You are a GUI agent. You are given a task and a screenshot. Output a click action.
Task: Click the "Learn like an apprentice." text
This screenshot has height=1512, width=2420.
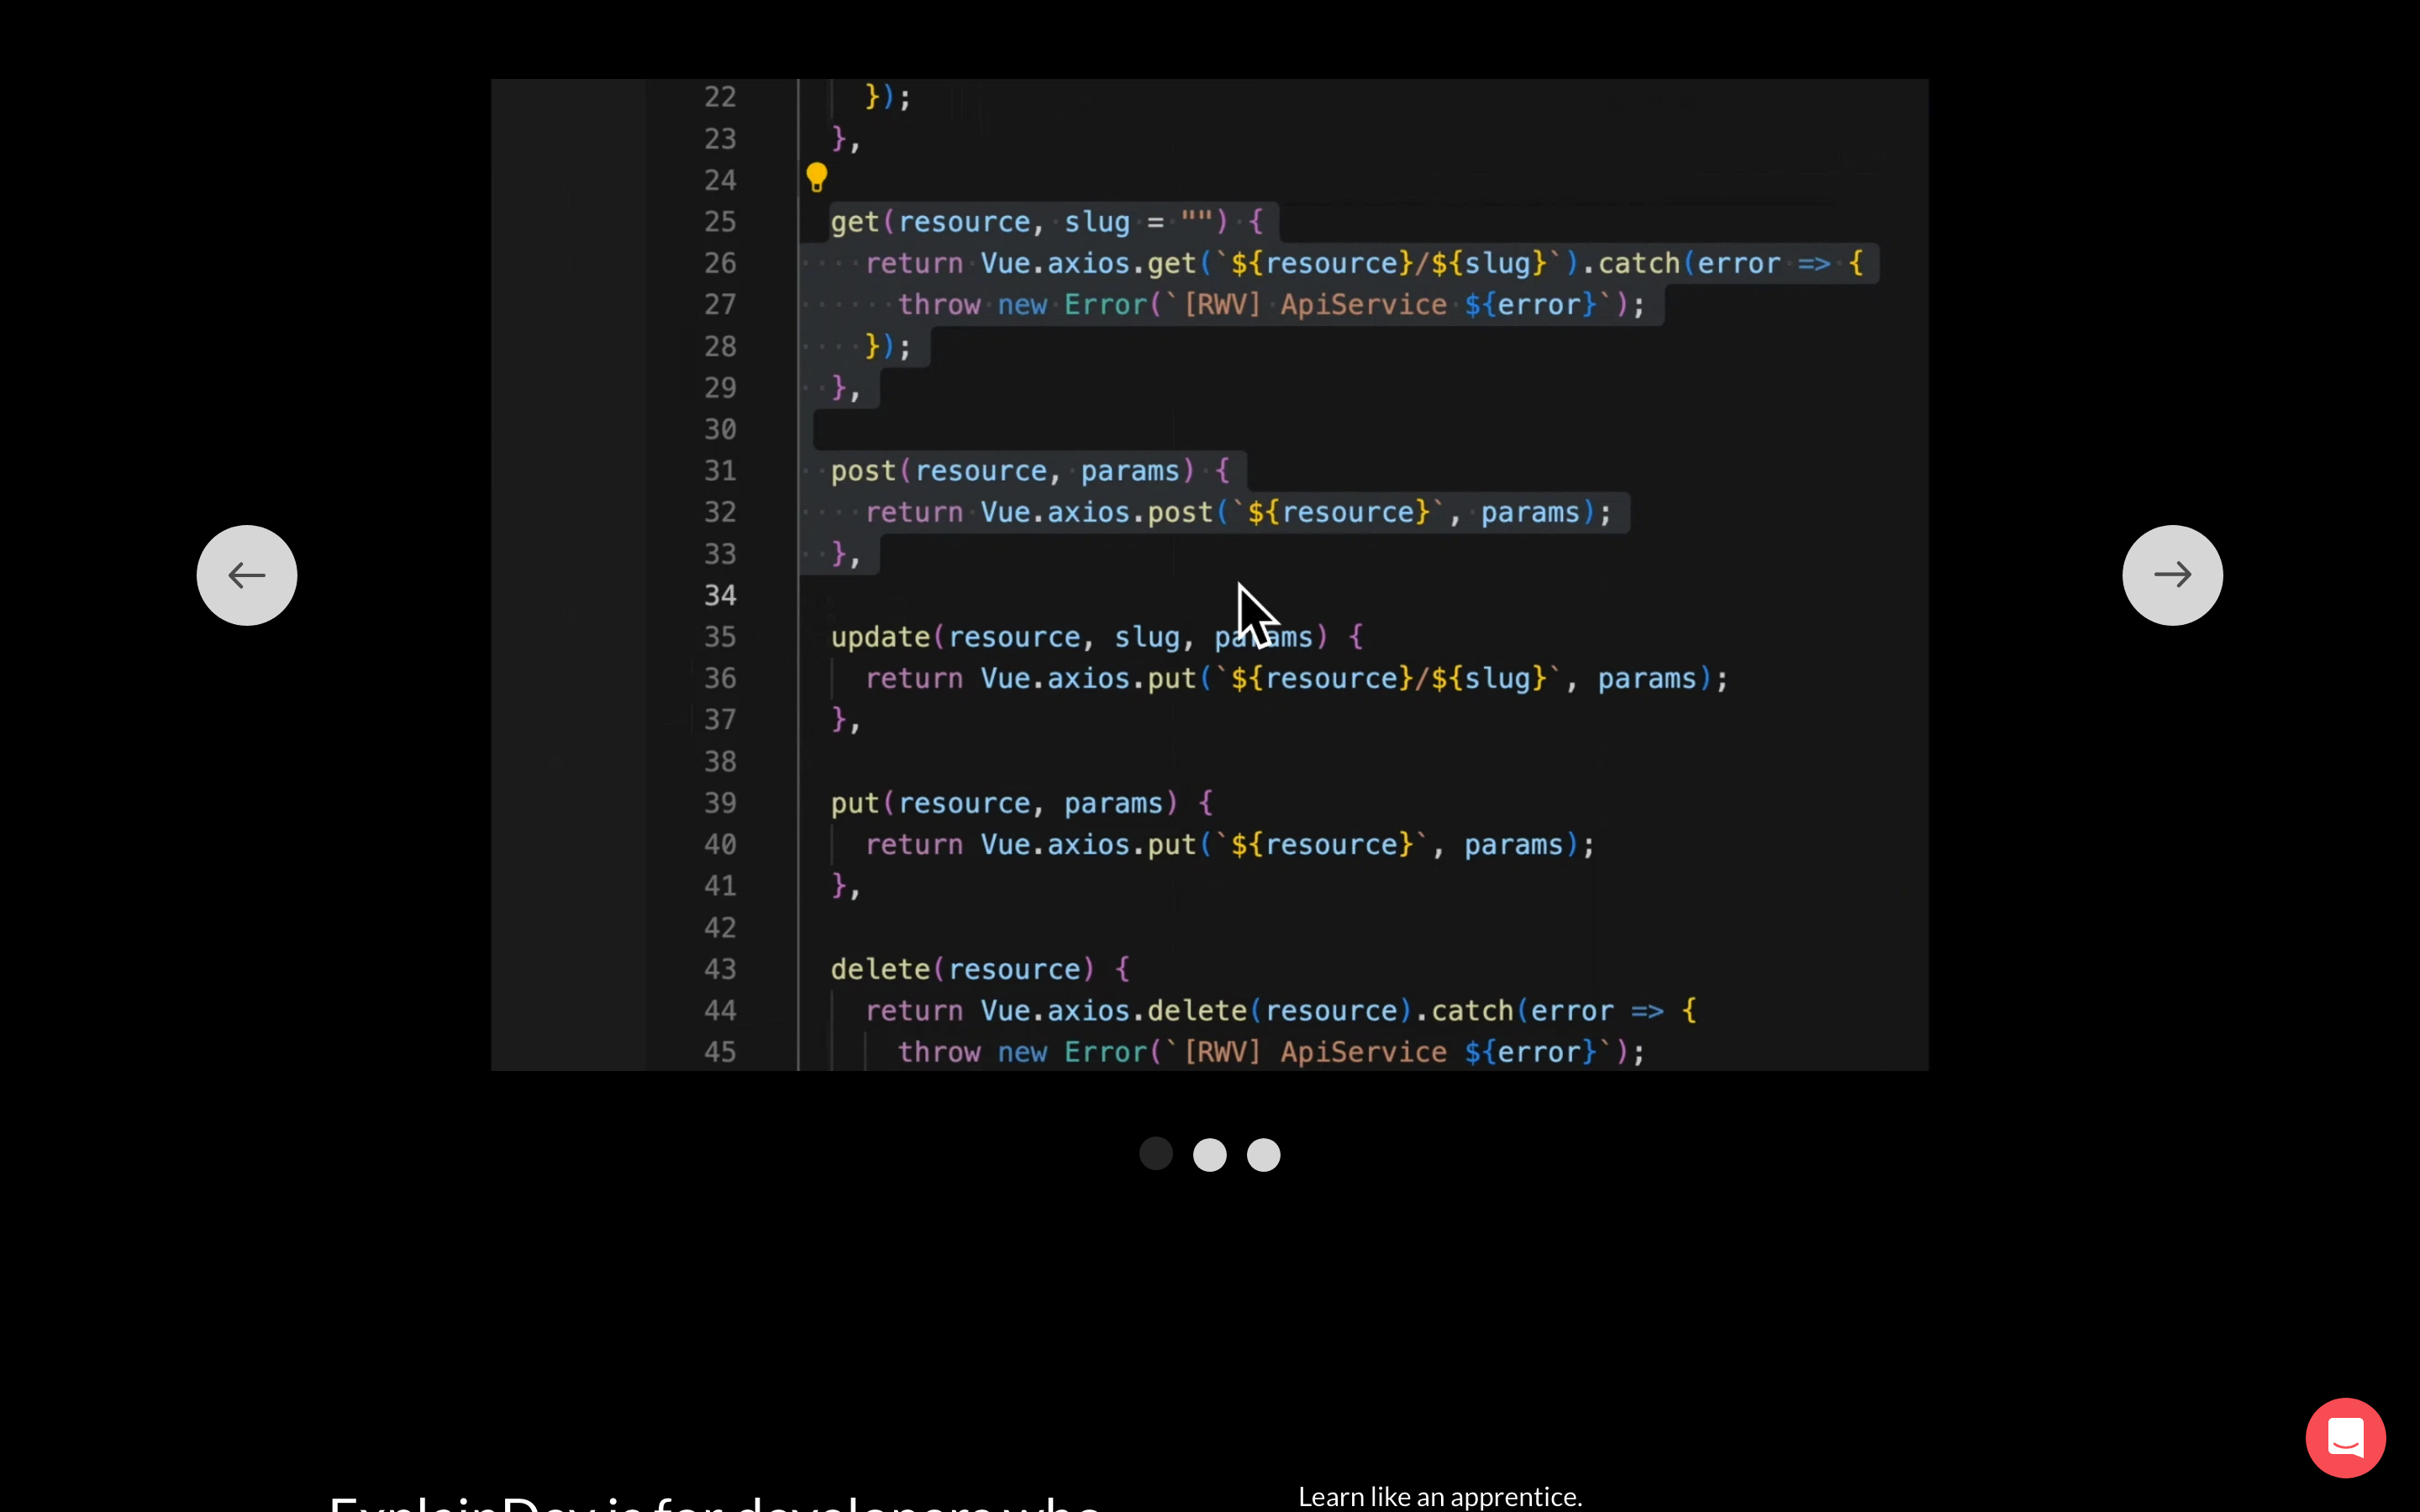pos(1440,1496)
